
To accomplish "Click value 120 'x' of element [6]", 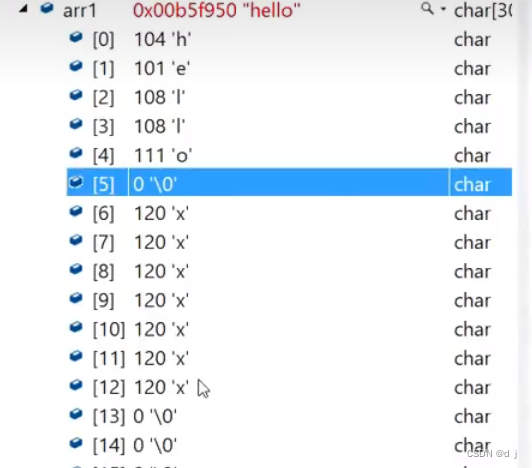I will click(x=162, y=213).
